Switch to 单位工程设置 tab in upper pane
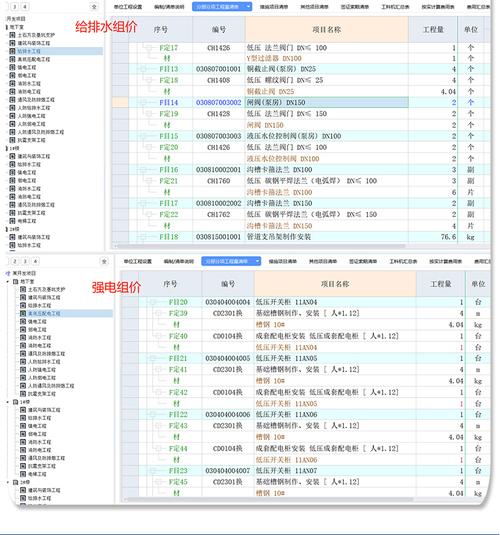This screenshot has width=500, height=535. [128, 7]
